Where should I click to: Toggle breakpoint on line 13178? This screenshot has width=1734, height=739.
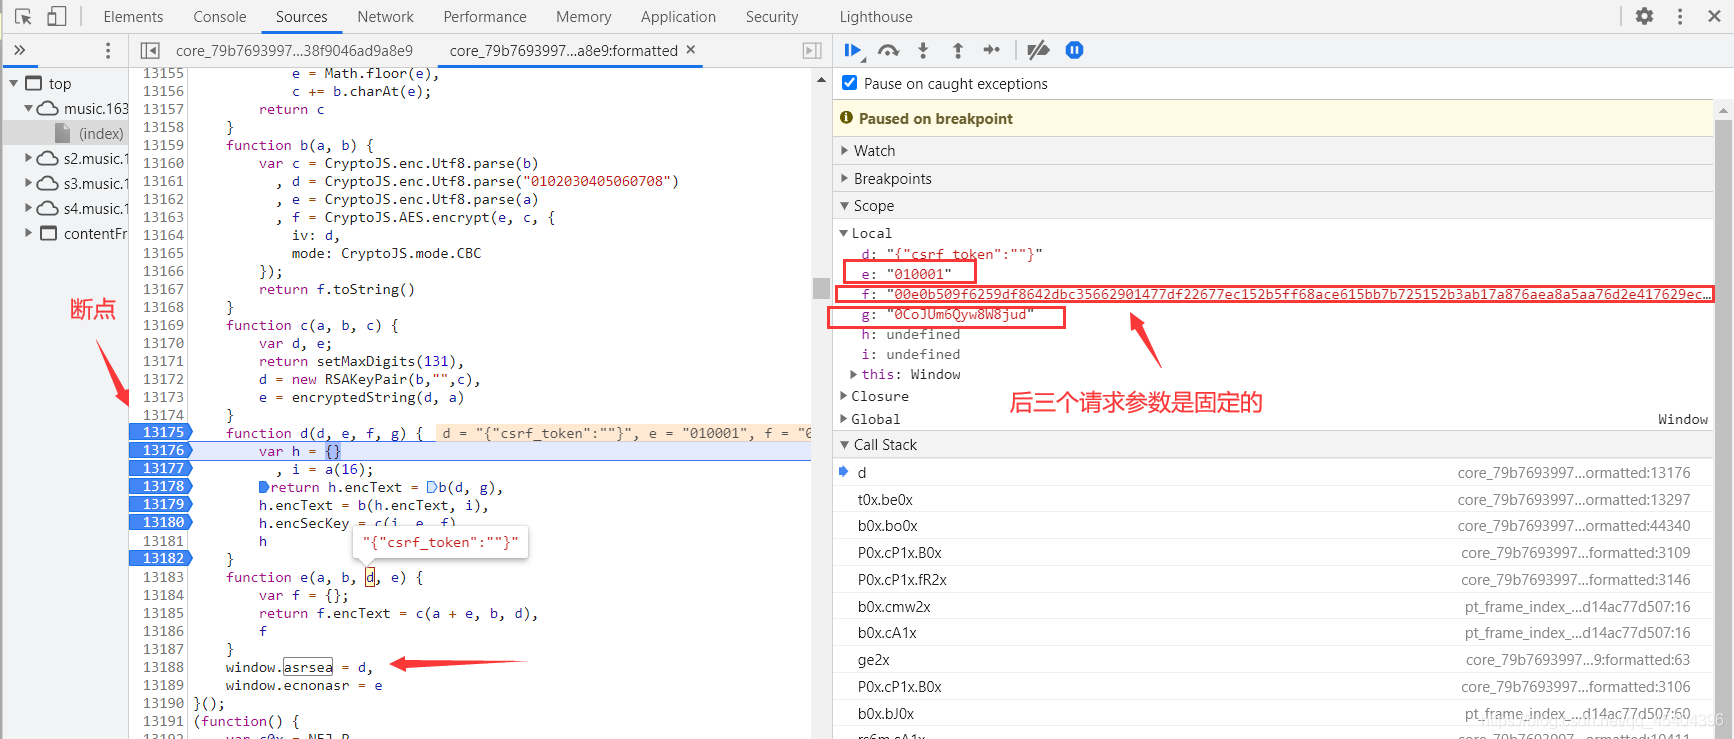(160, 486)
